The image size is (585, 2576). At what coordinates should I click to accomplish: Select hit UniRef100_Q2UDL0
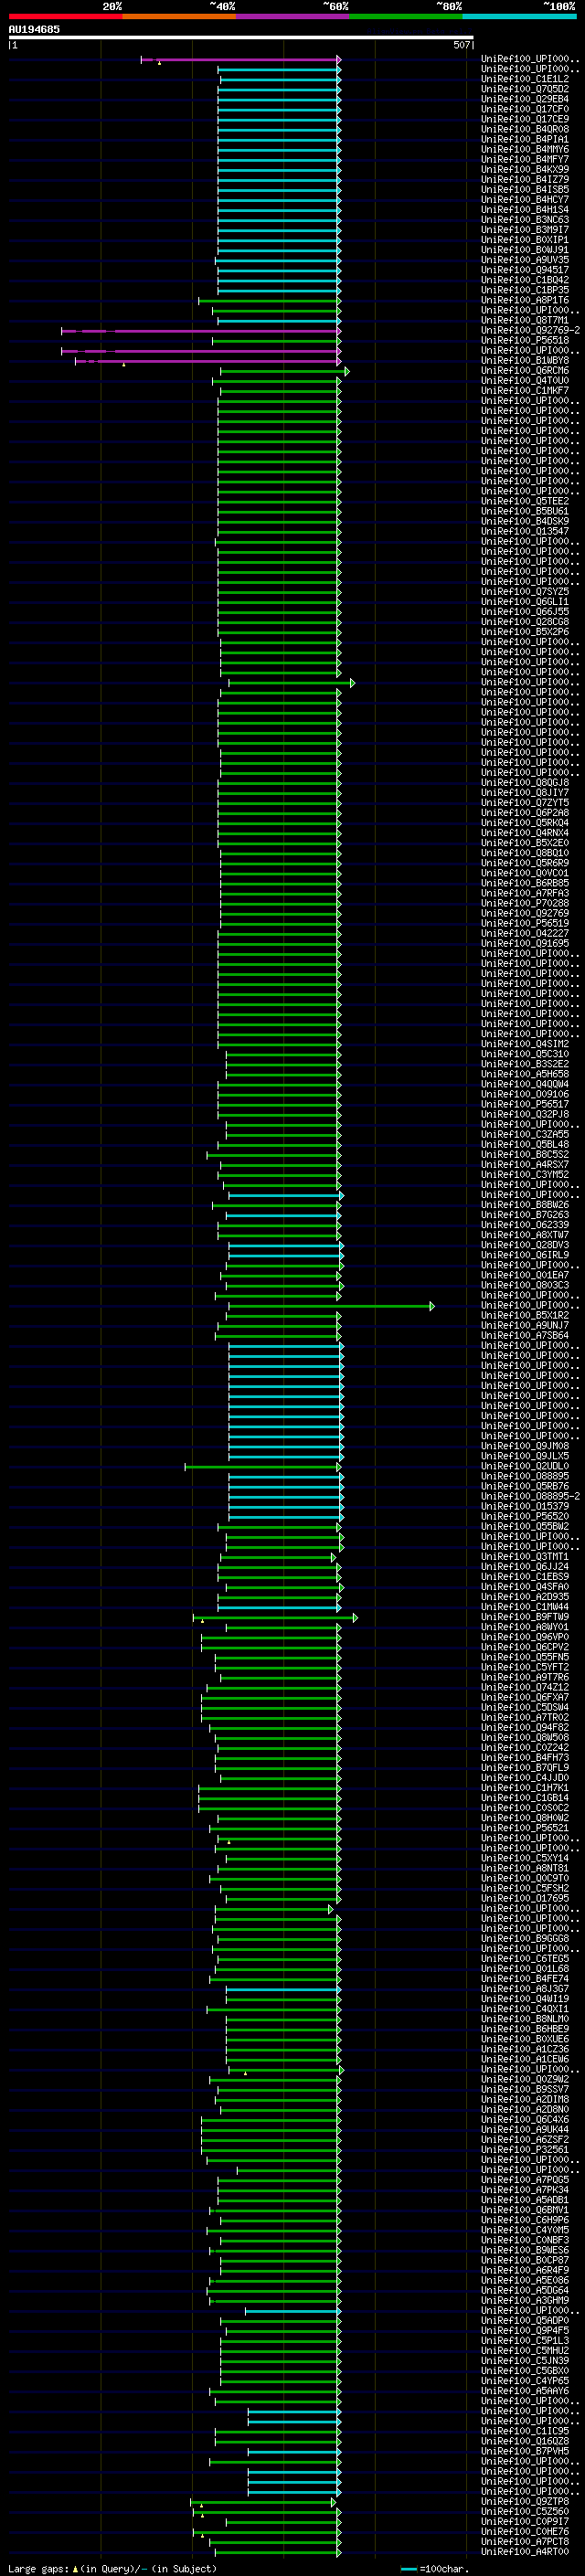525,1466
